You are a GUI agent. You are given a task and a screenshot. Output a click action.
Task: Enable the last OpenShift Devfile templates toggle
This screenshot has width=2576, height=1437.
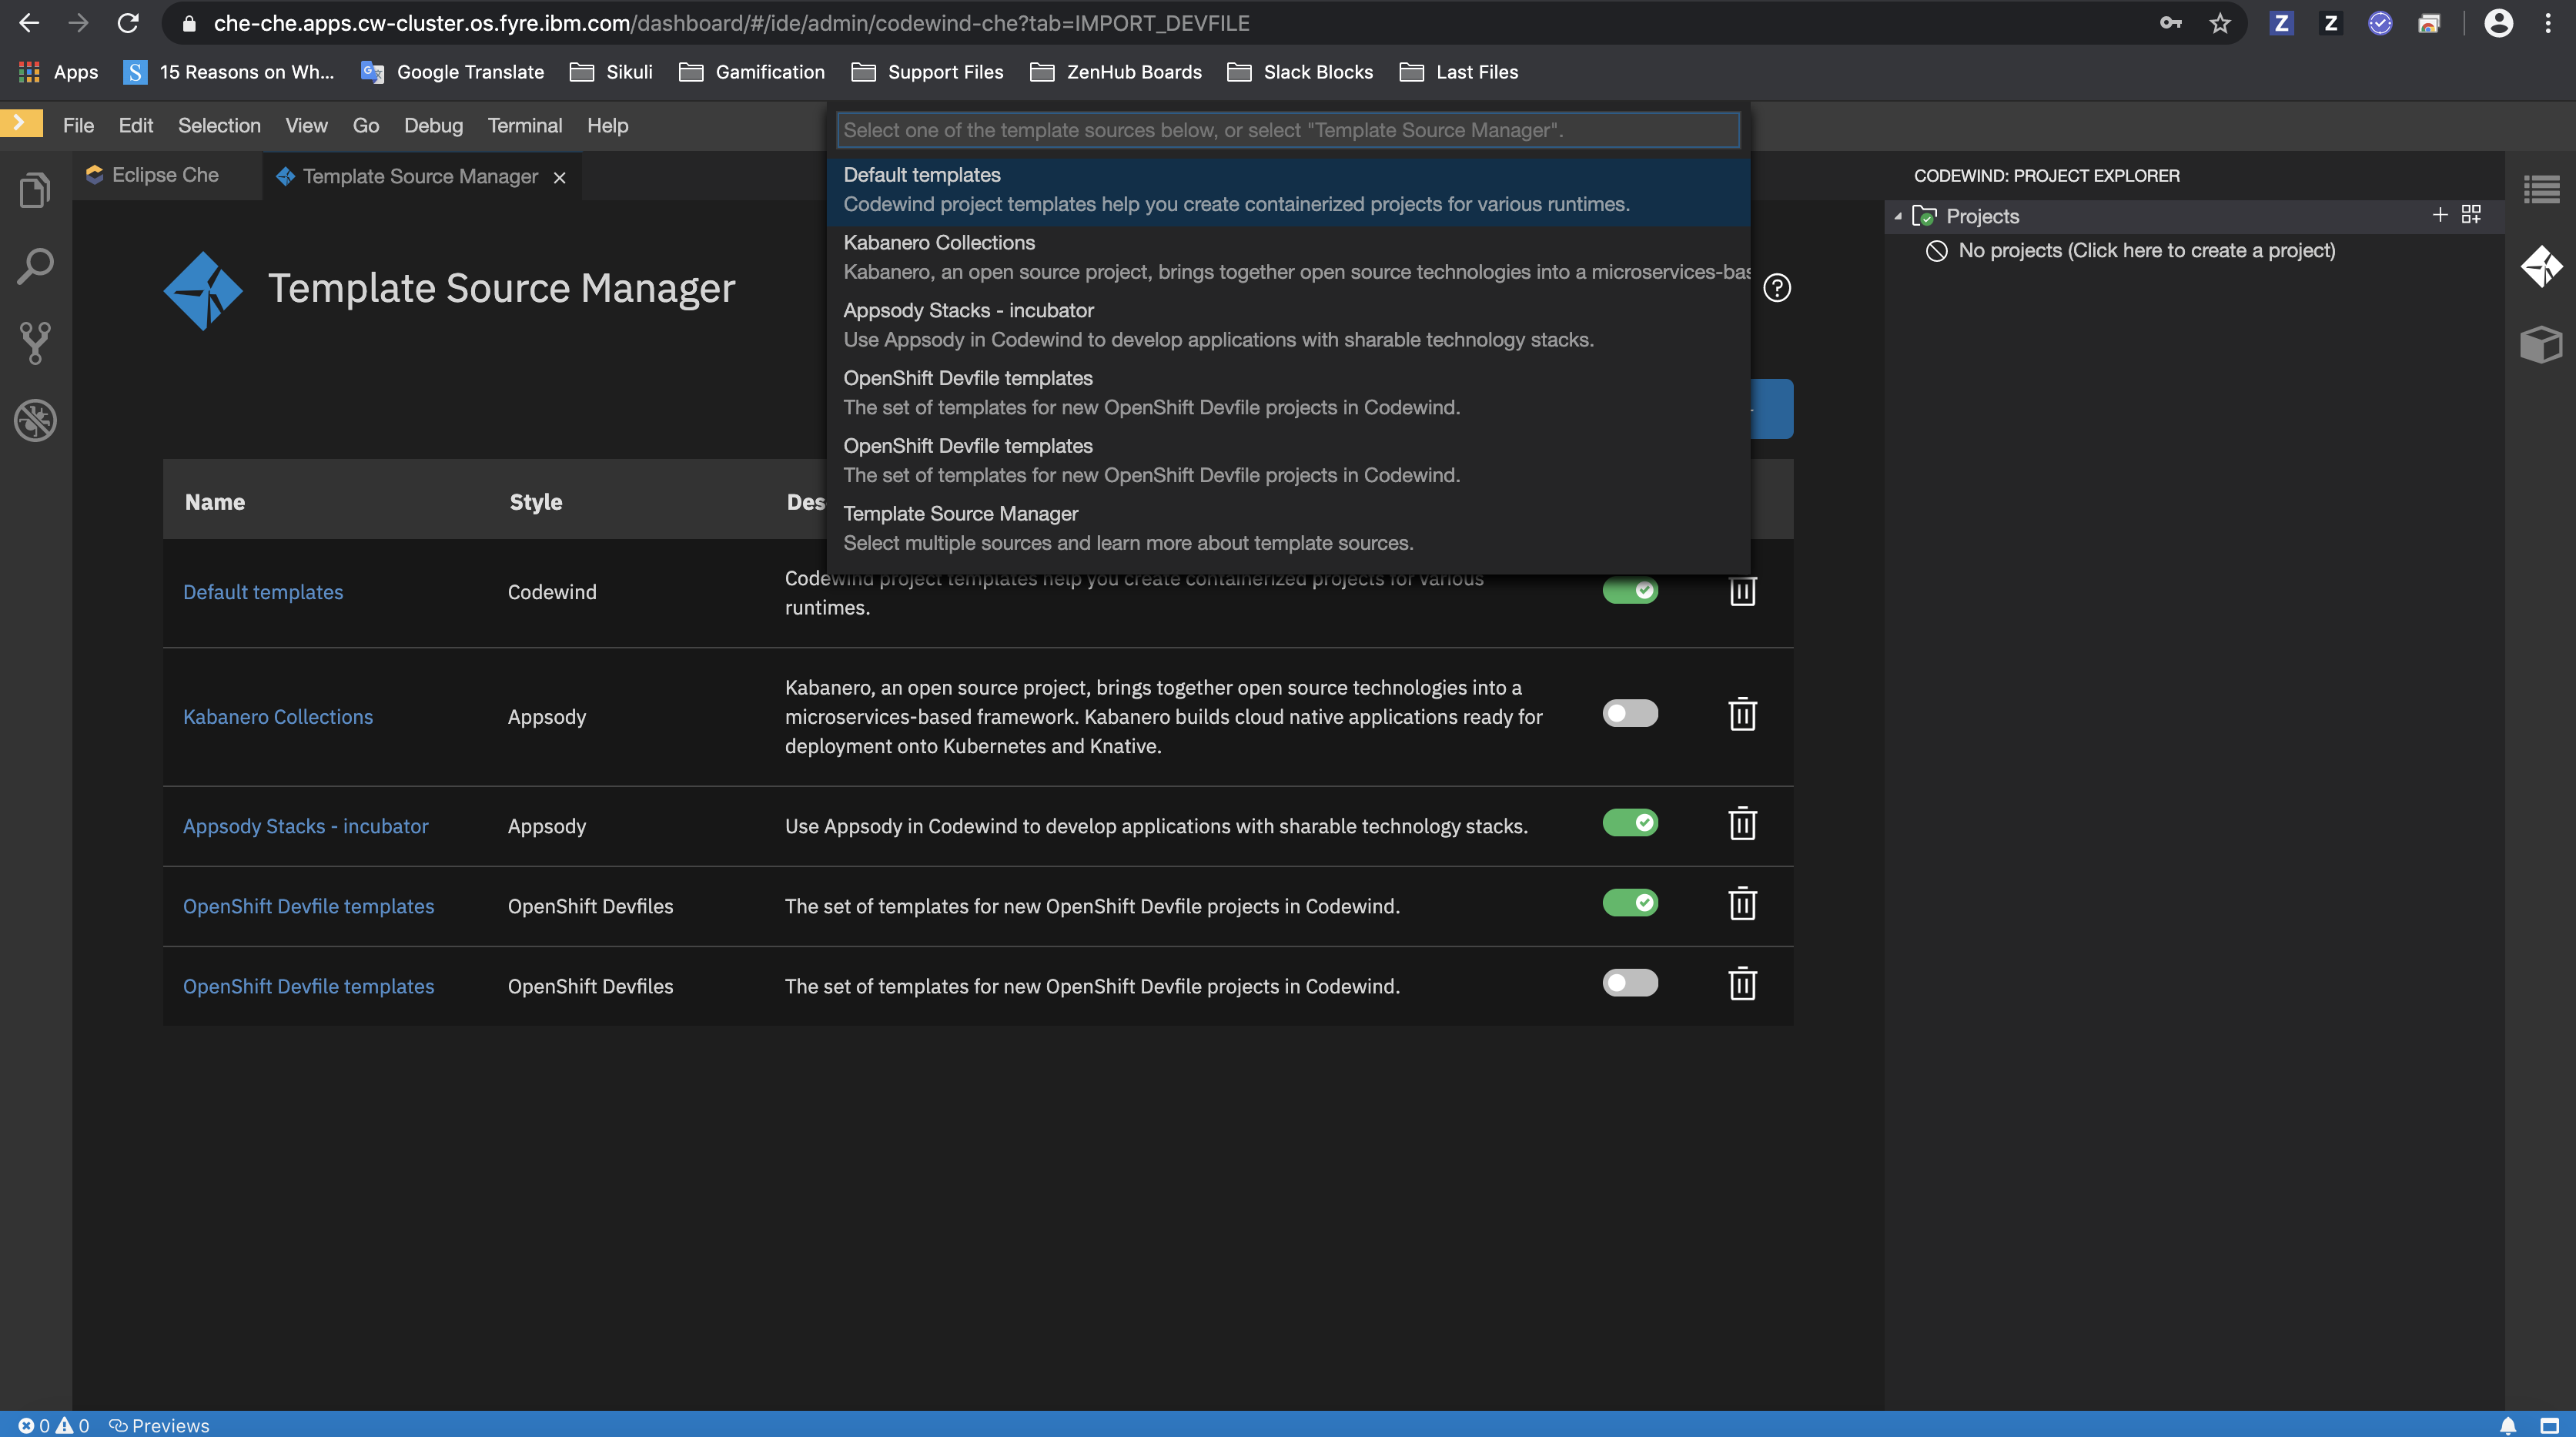pos(1629,983)
